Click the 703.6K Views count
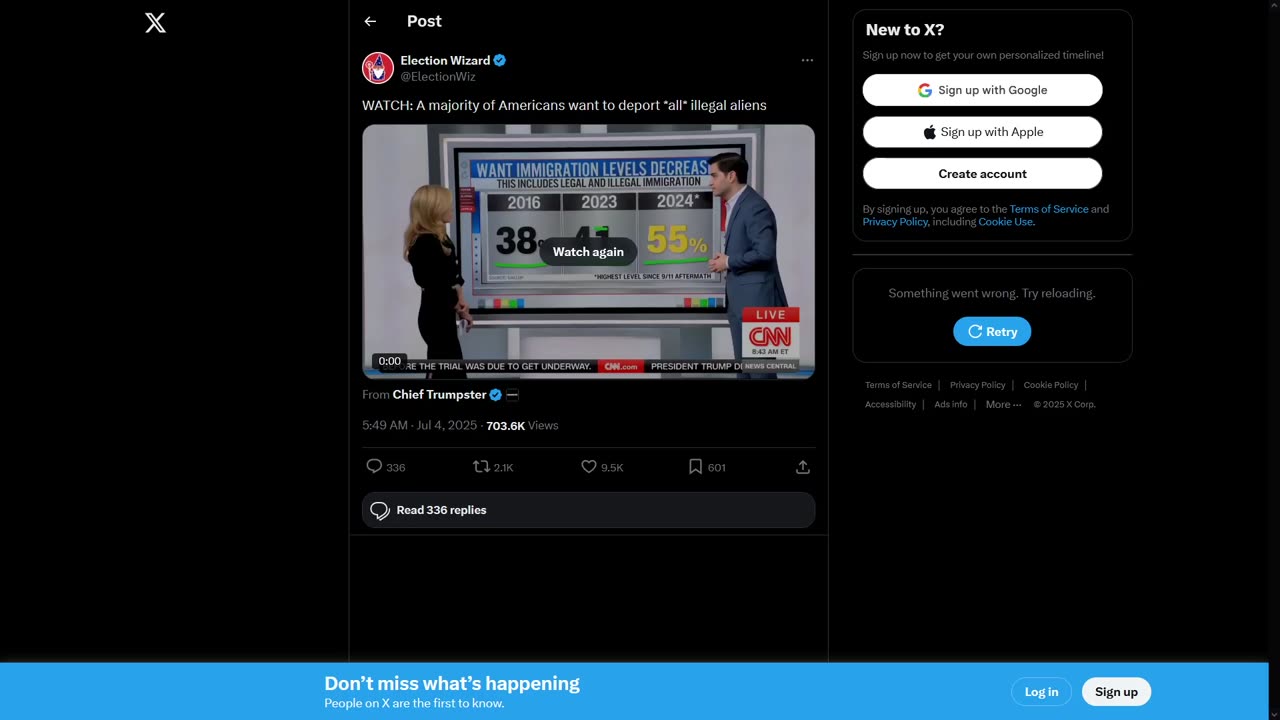 [522, 425]
